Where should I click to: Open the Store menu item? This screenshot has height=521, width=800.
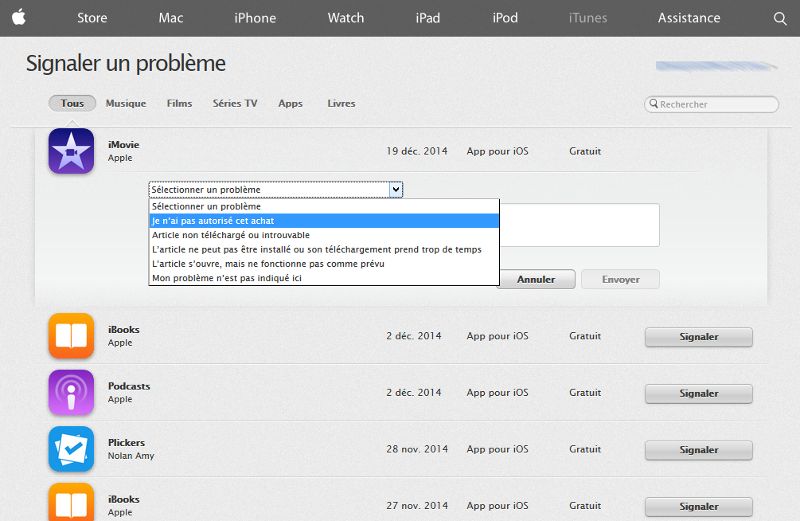pos(92,18)
